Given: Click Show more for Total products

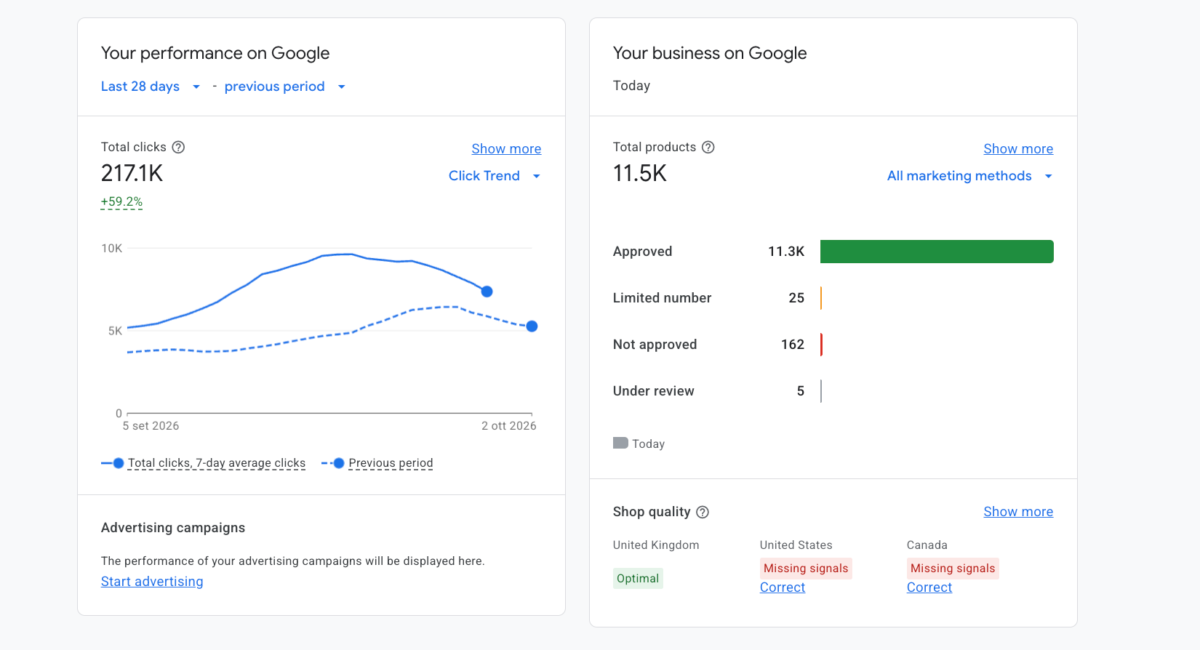Looking at the screenshot, I should pyautogui.click(x=1018, y=149).
